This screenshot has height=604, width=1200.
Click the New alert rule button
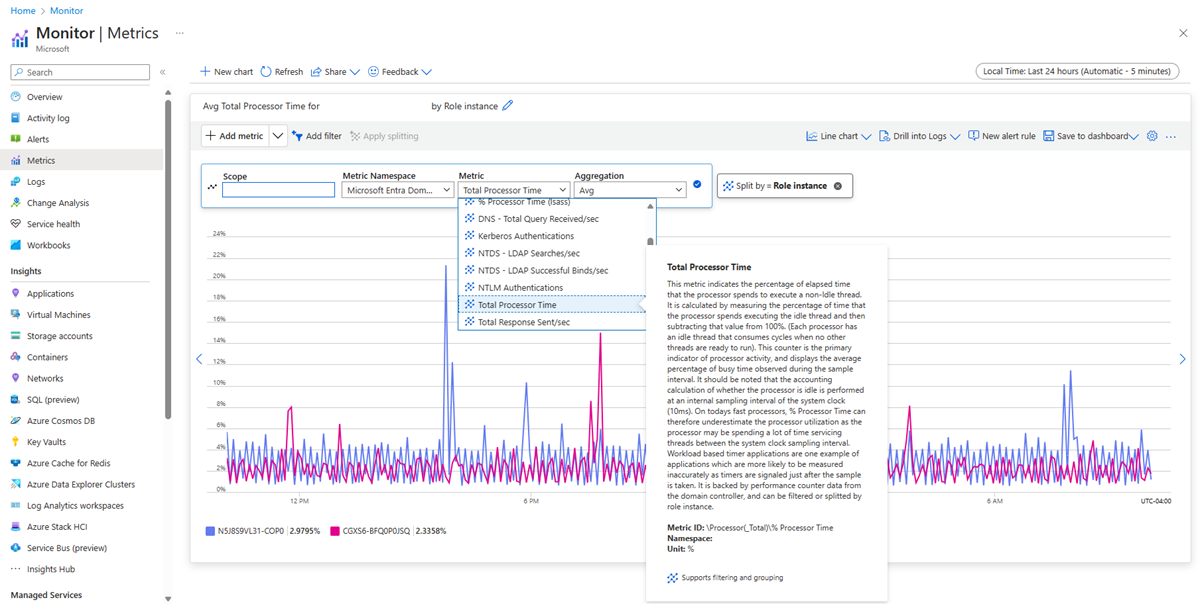(1002, 136)
